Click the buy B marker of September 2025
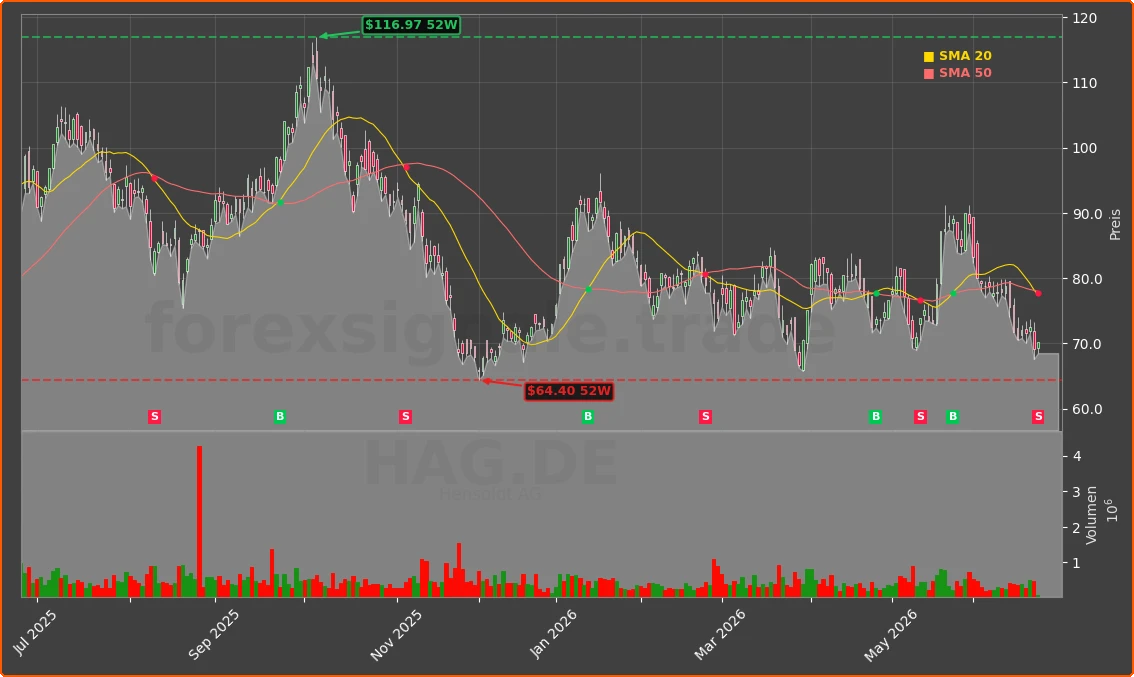The image size is (1134, 677). [280, 417]
